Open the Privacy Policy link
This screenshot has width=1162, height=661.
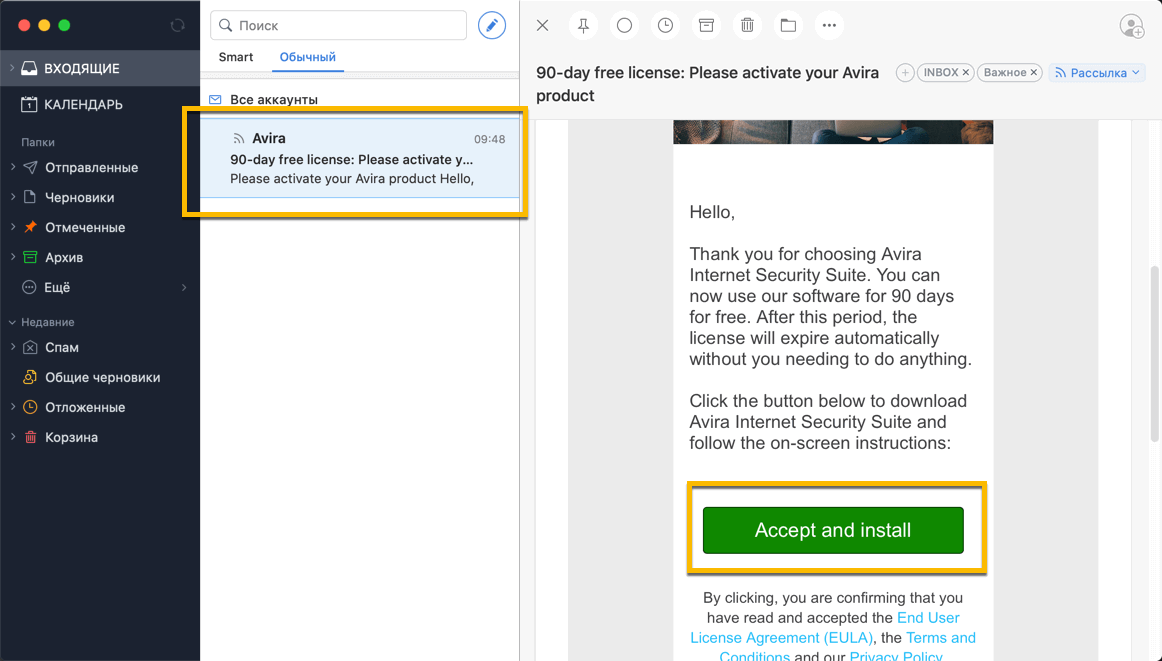pos(896,656)
